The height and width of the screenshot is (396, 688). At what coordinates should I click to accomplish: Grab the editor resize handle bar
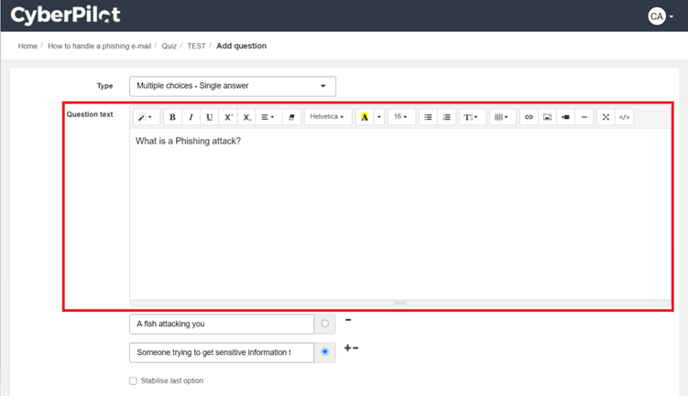pos(400,303)
